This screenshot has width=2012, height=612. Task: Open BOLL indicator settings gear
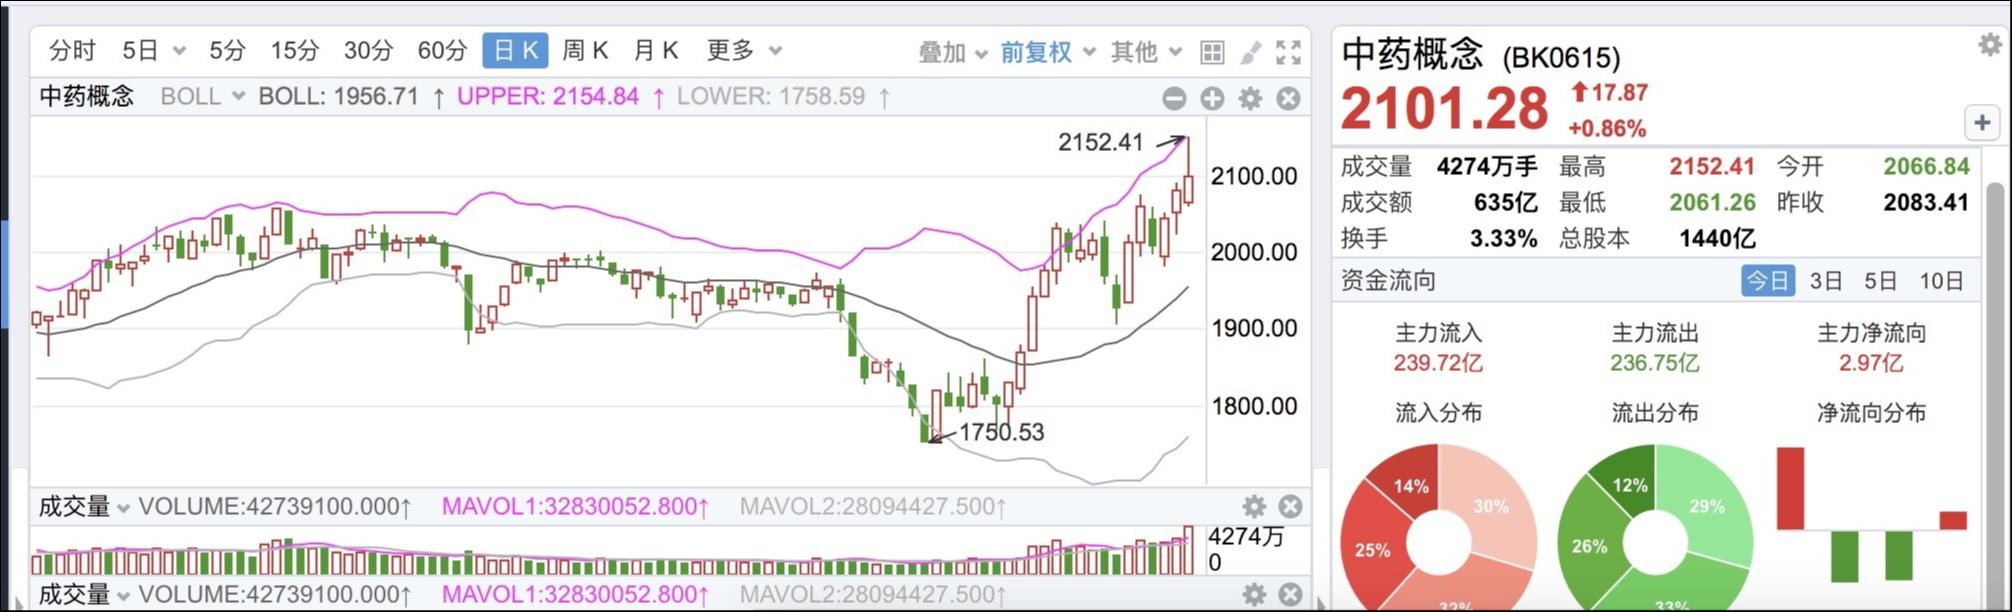[1250, 98]
